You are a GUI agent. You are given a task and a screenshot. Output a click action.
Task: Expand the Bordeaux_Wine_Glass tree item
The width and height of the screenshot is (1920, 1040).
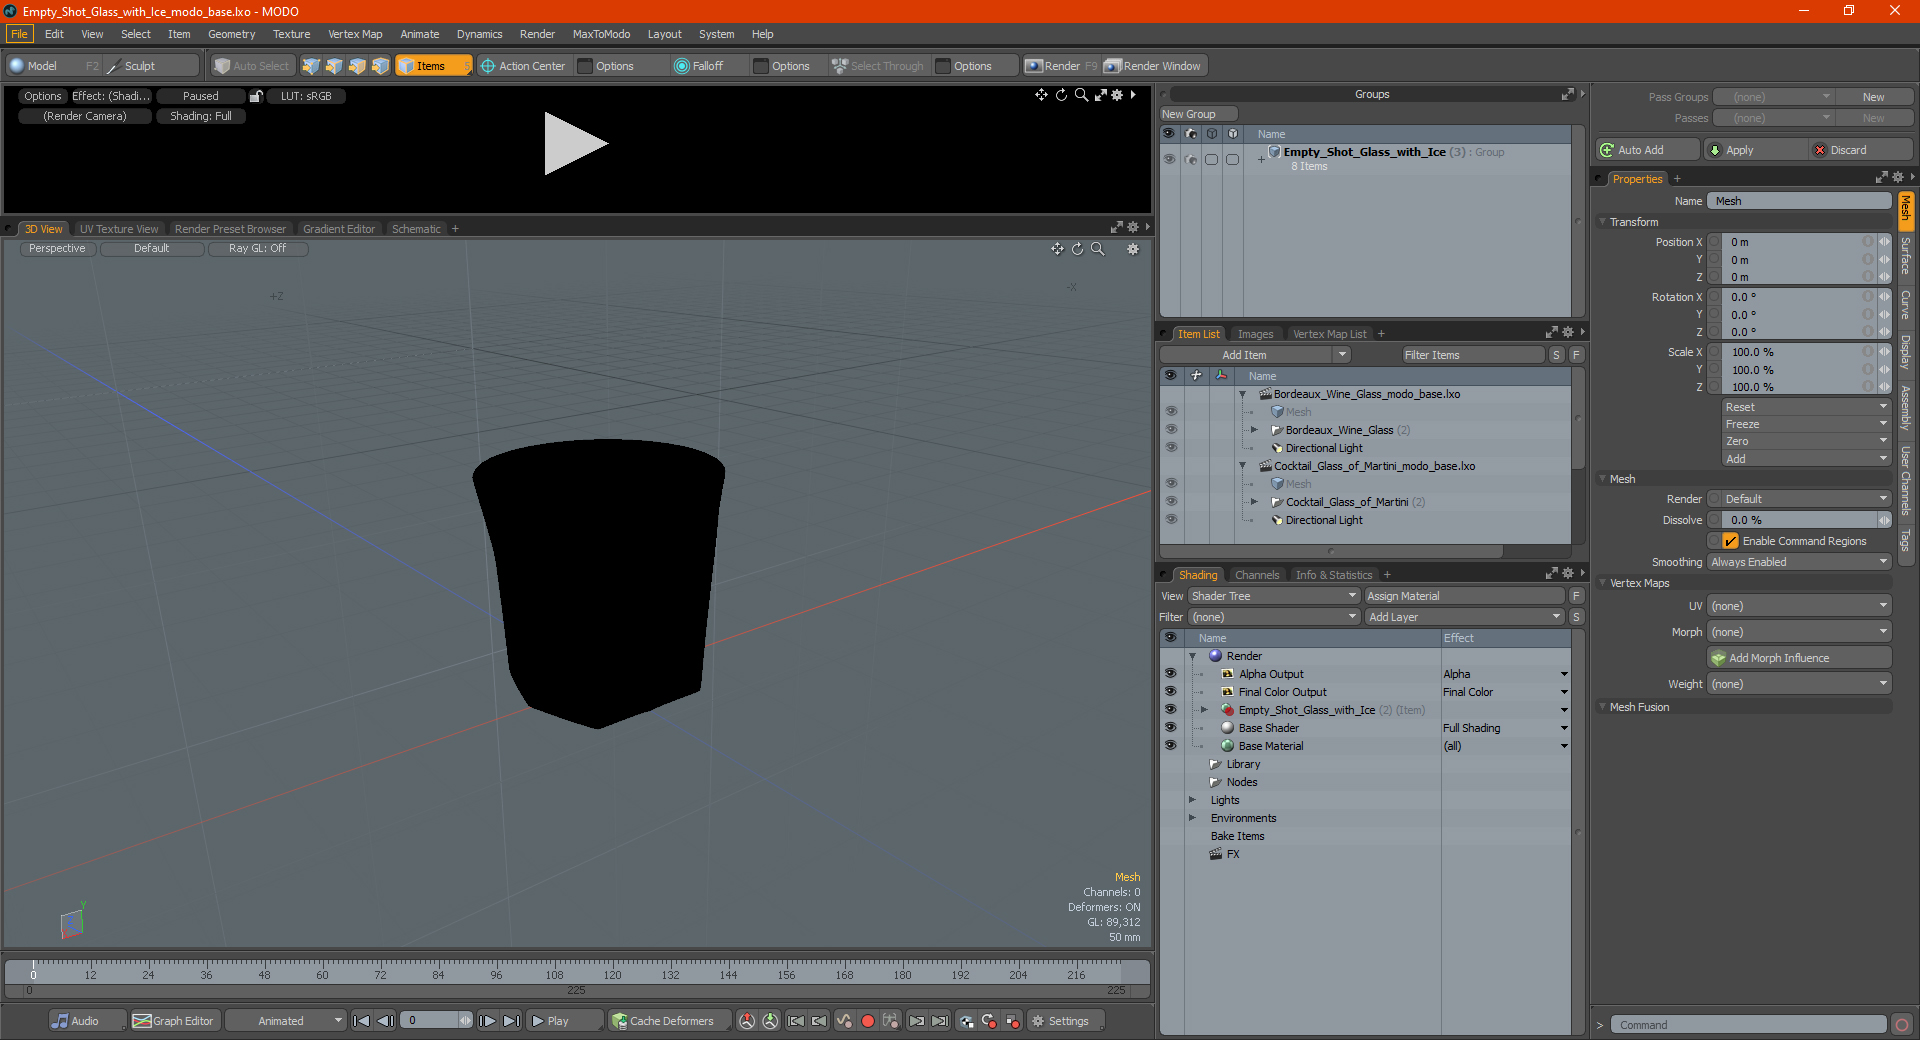[x=1254, y=430]
